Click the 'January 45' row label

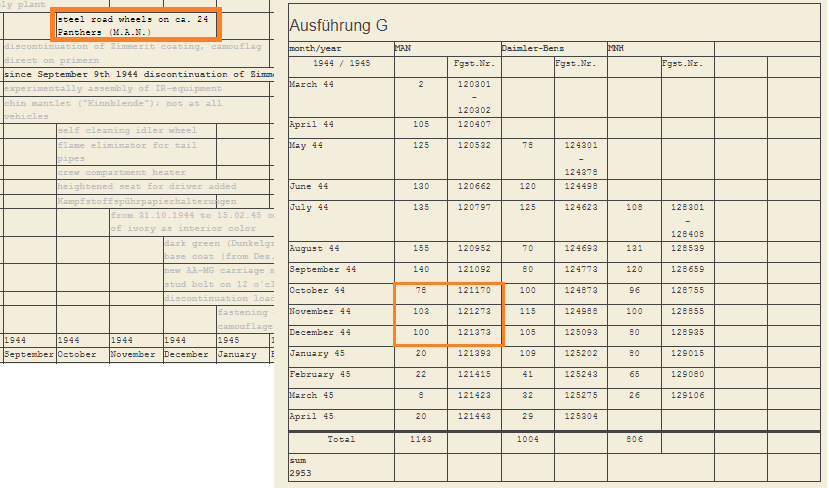coord(317,353)
